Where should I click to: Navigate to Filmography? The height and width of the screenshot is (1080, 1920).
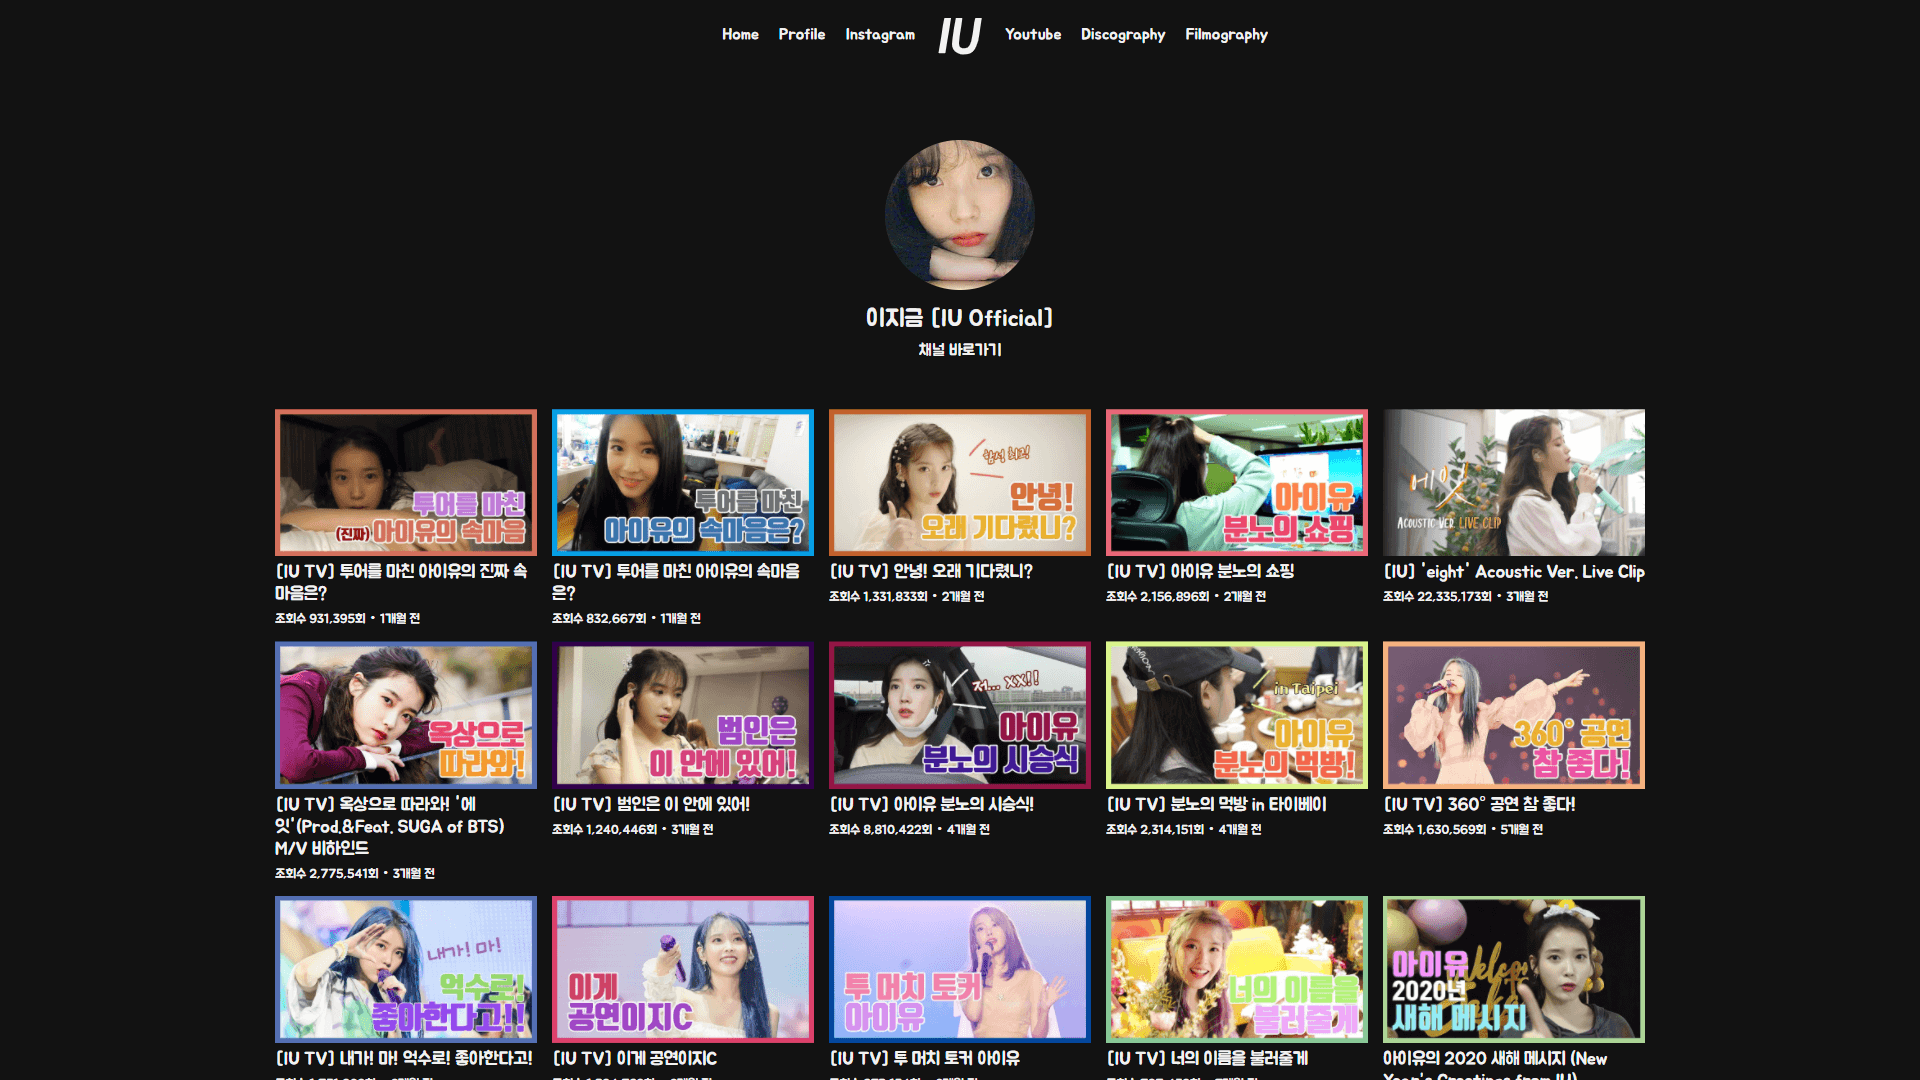(1226, 34)
